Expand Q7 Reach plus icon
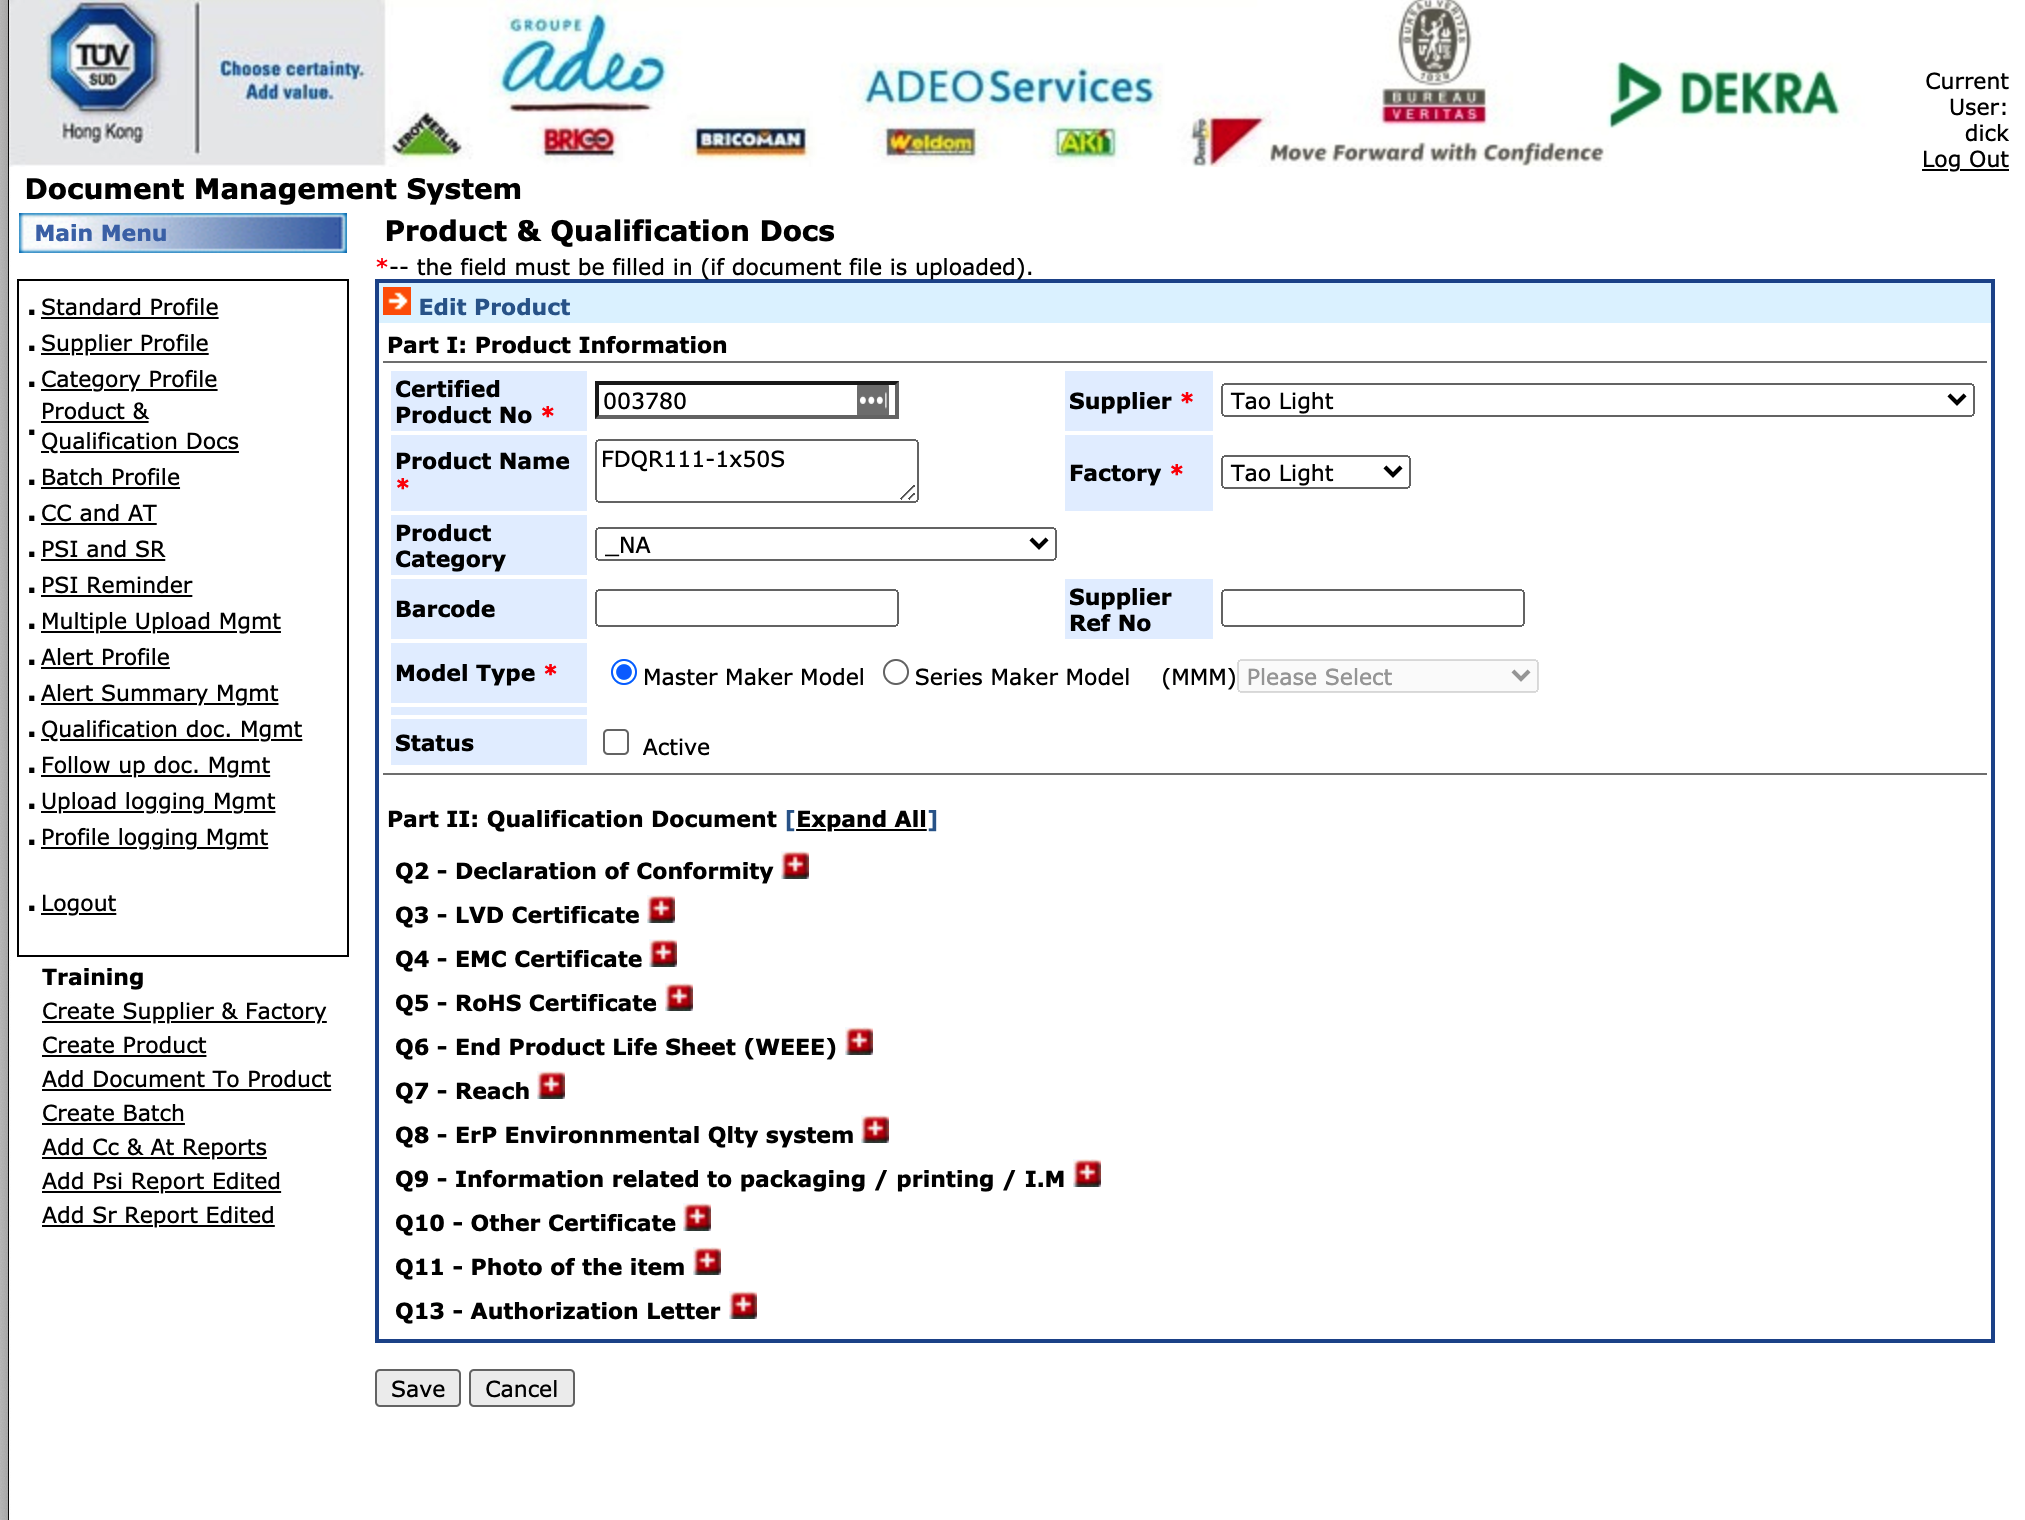Screen dimensions: 2025x1520 pos(552,1086)
